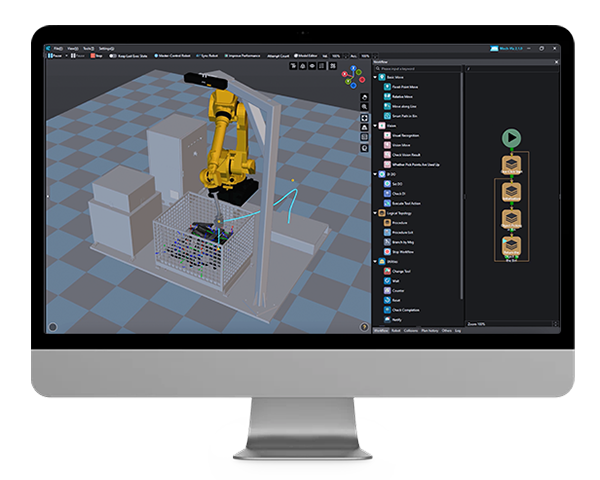Click the keyword search input field
The width and height of the screenshot is (600, 480).
click(415, 67)
